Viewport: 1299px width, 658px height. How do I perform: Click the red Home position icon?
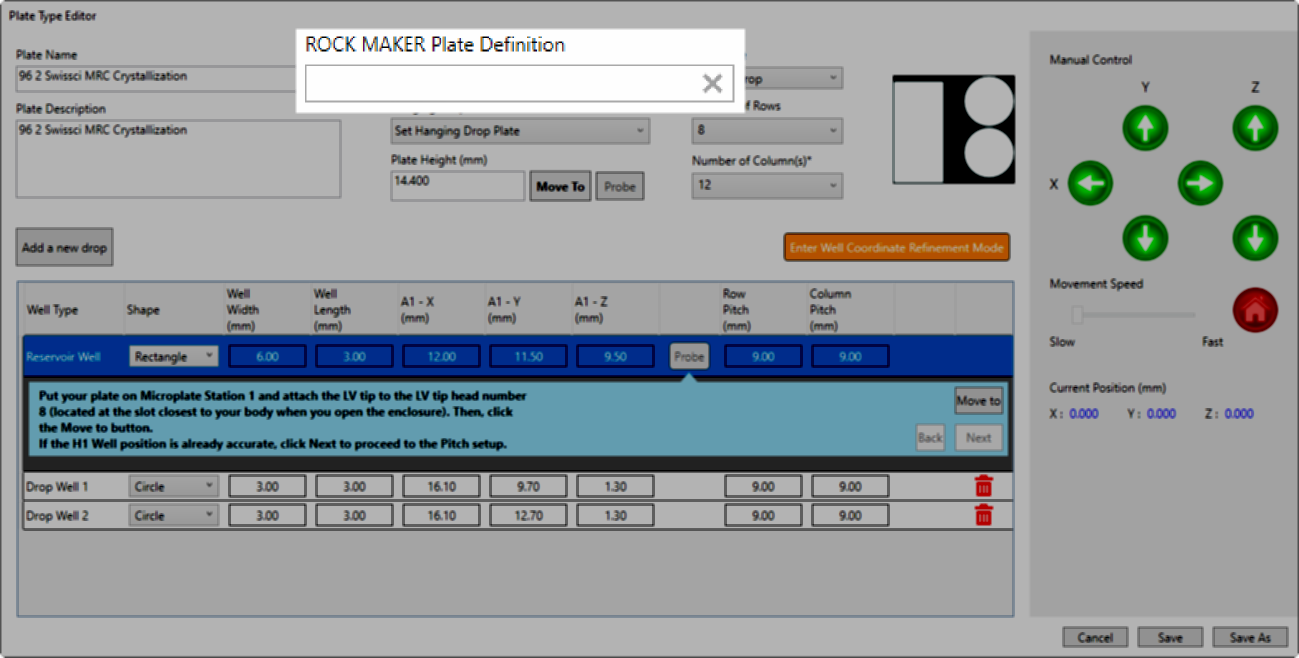coord(1256,311)
